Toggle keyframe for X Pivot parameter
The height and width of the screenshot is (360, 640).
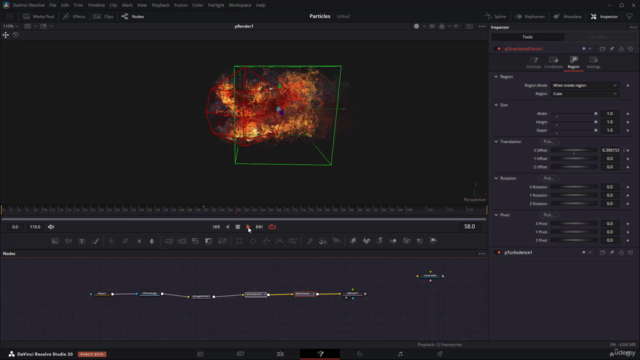pyautogui.click(x=628, y=224)
